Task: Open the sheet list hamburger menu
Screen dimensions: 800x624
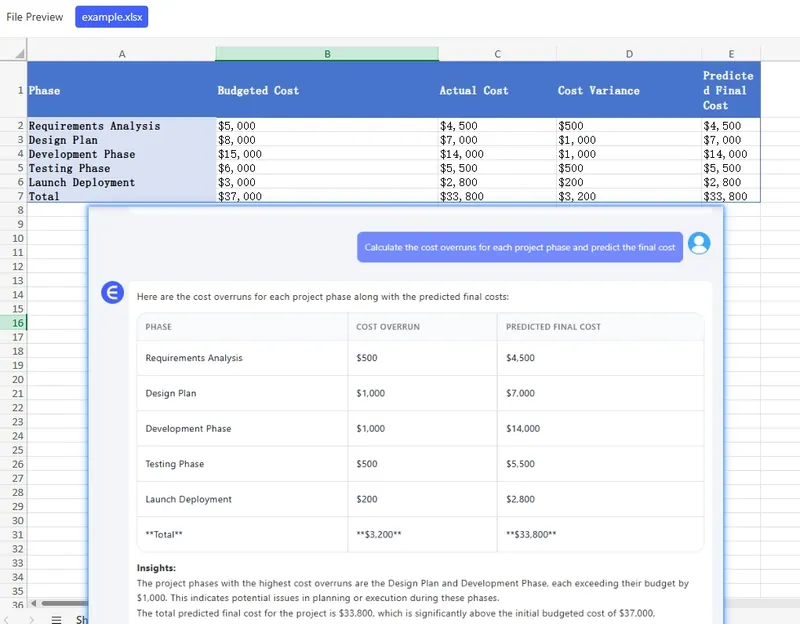Action: pos(56,619)
